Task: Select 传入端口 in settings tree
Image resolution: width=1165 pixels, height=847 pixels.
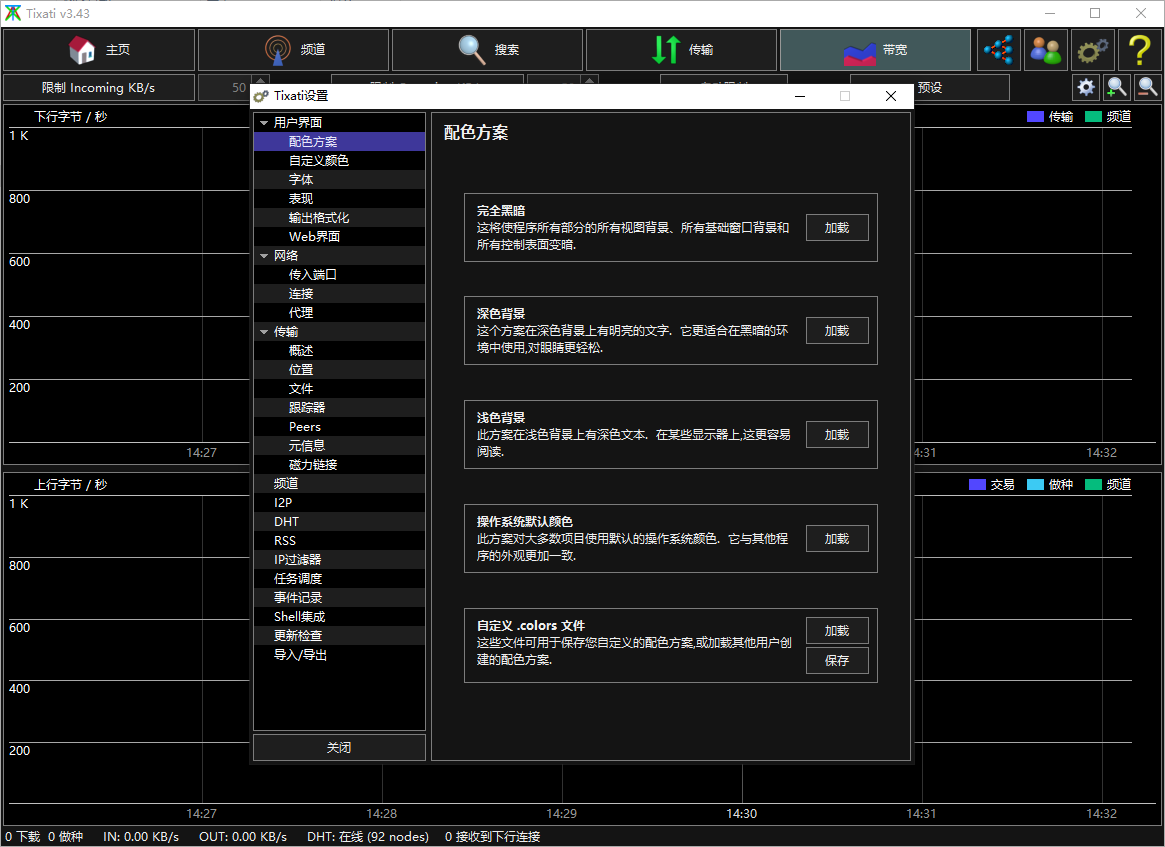Action: pos(340,275)
